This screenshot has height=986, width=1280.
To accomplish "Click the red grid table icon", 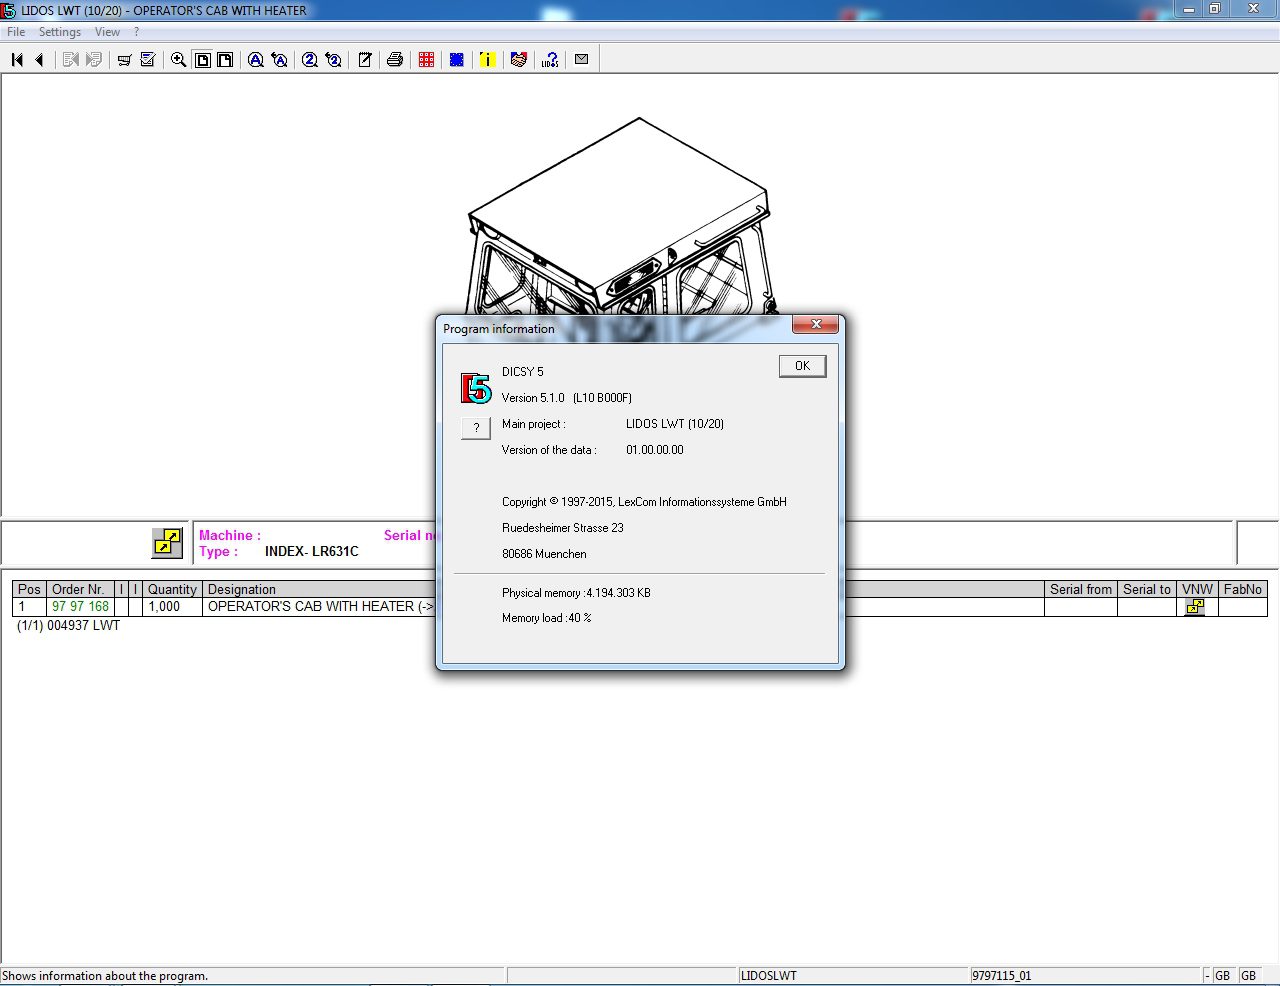I will [x=426, y=59].
